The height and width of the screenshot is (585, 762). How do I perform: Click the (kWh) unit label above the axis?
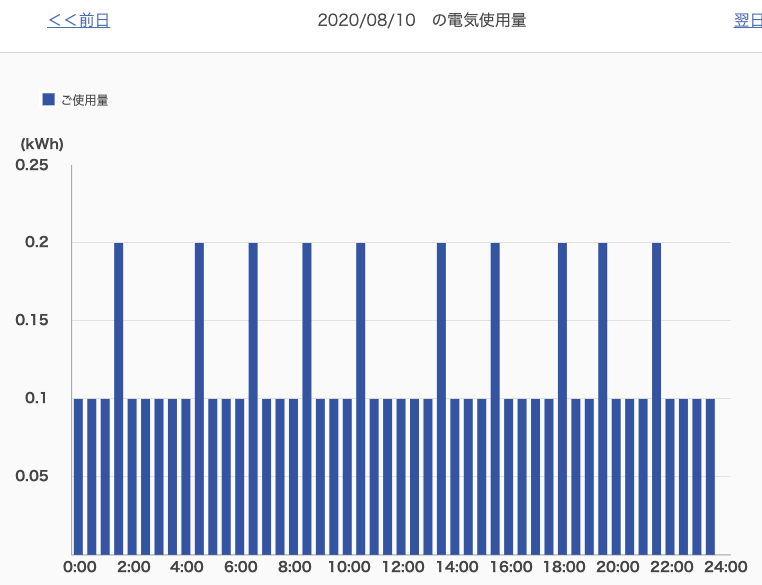[42, 144]
